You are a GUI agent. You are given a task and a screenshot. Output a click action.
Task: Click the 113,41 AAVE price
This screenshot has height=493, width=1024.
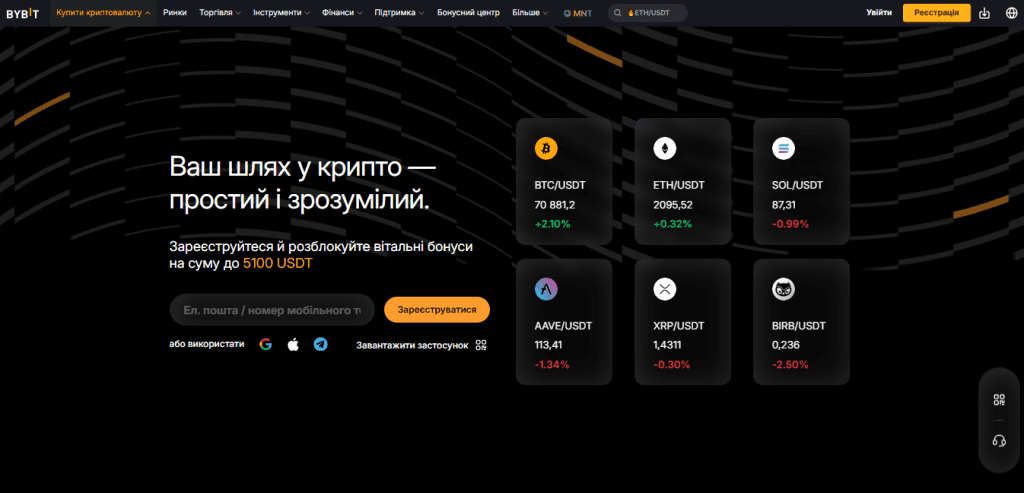pos(548,345)
